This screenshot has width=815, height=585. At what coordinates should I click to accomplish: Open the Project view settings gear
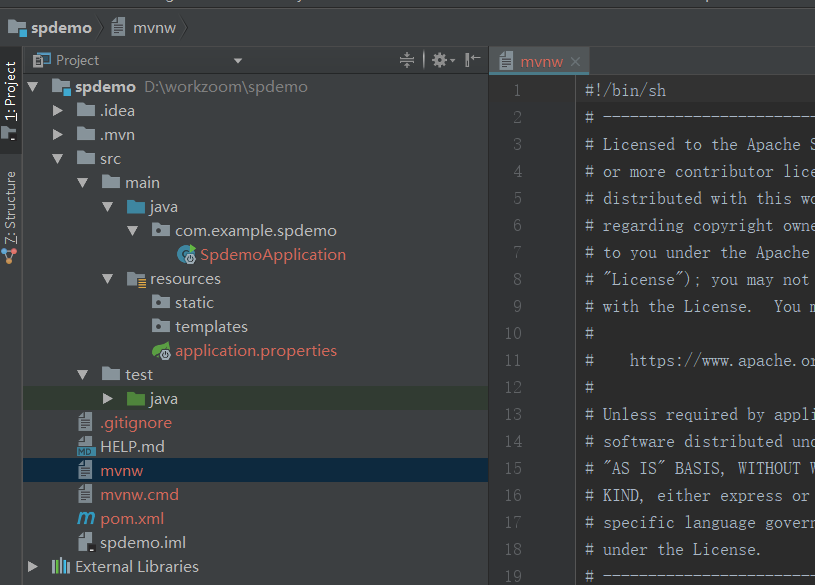click(x=440, y=60)
